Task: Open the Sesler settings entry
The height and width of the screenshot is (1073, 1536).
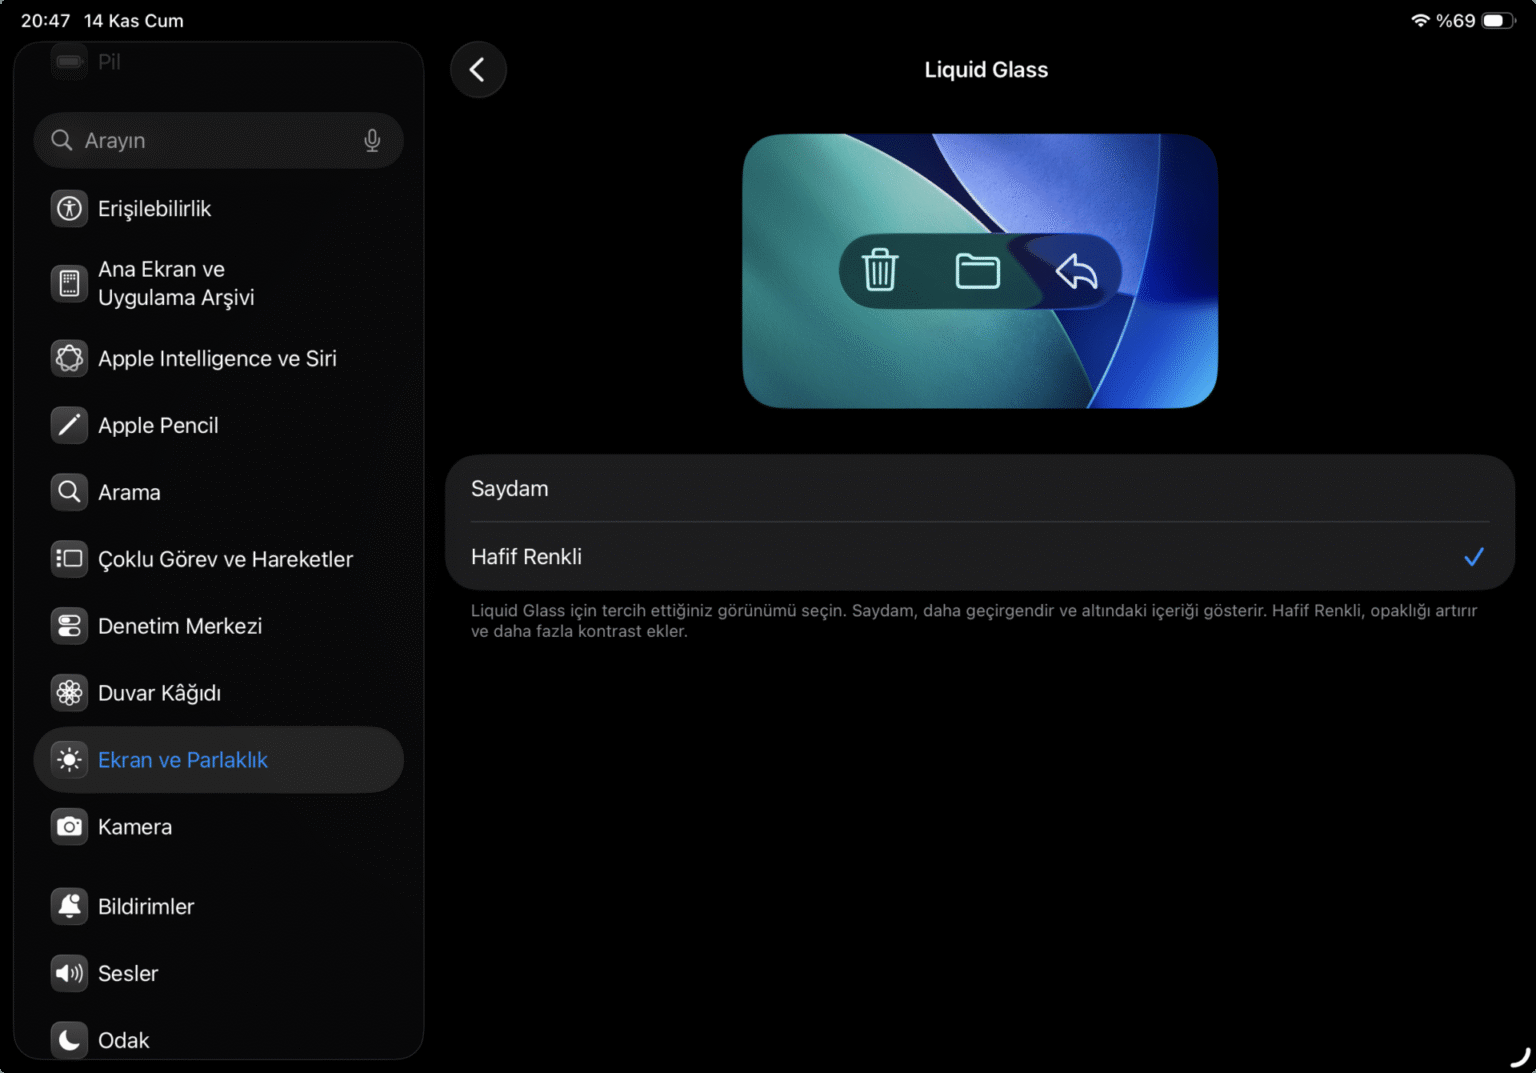Action: tap(127, 973)
